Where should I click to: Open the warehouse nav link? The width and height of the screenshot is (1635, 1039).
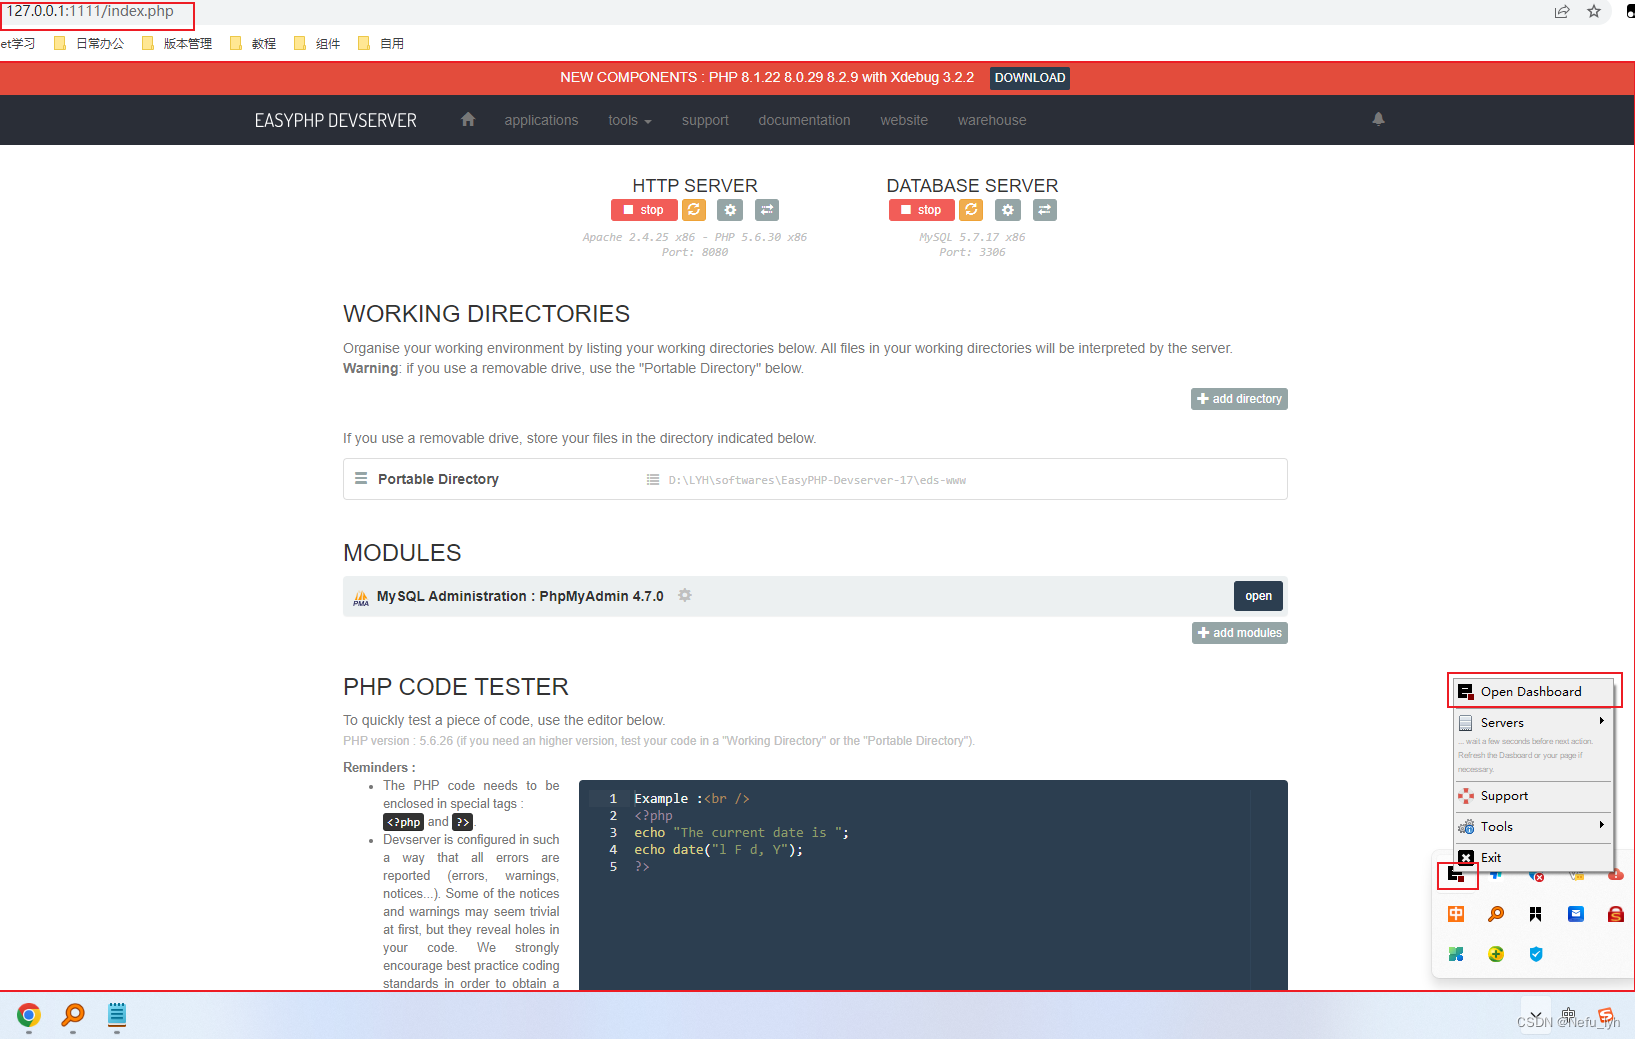point(992,120)
